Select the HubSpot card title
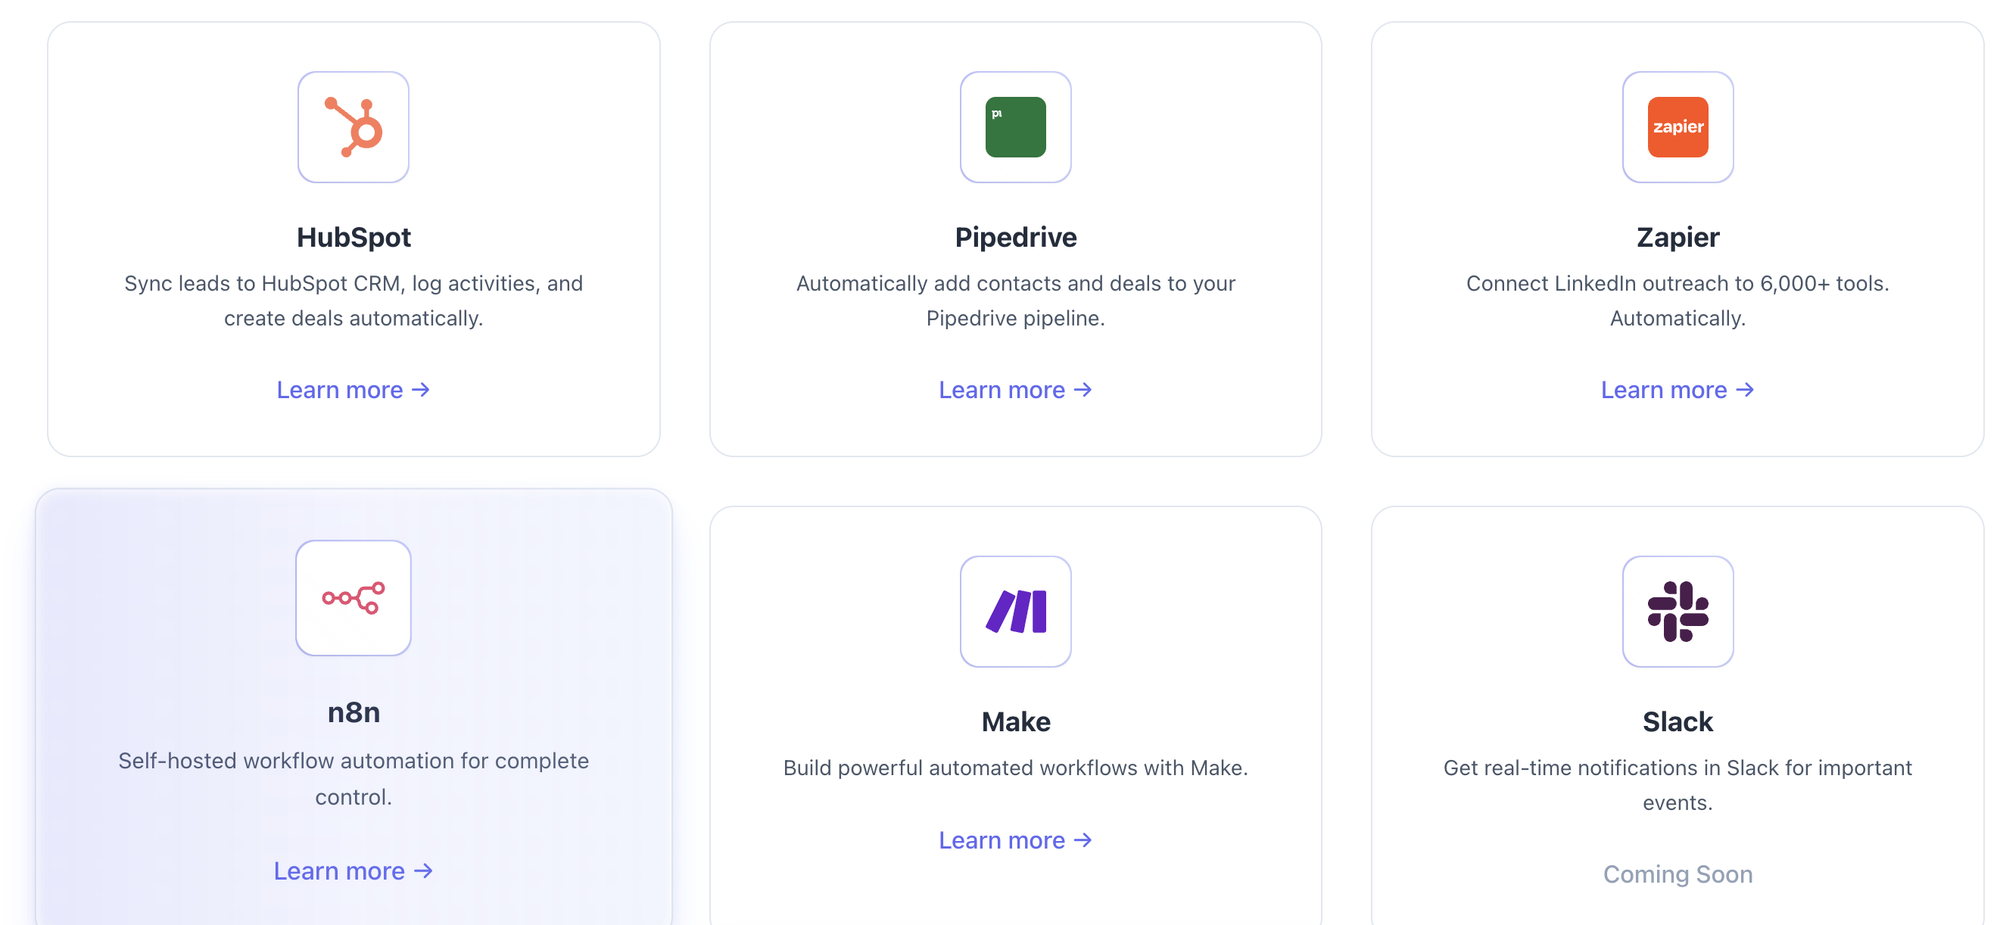Viewport: 2000px width, 925px height. (x=353, y=237)
